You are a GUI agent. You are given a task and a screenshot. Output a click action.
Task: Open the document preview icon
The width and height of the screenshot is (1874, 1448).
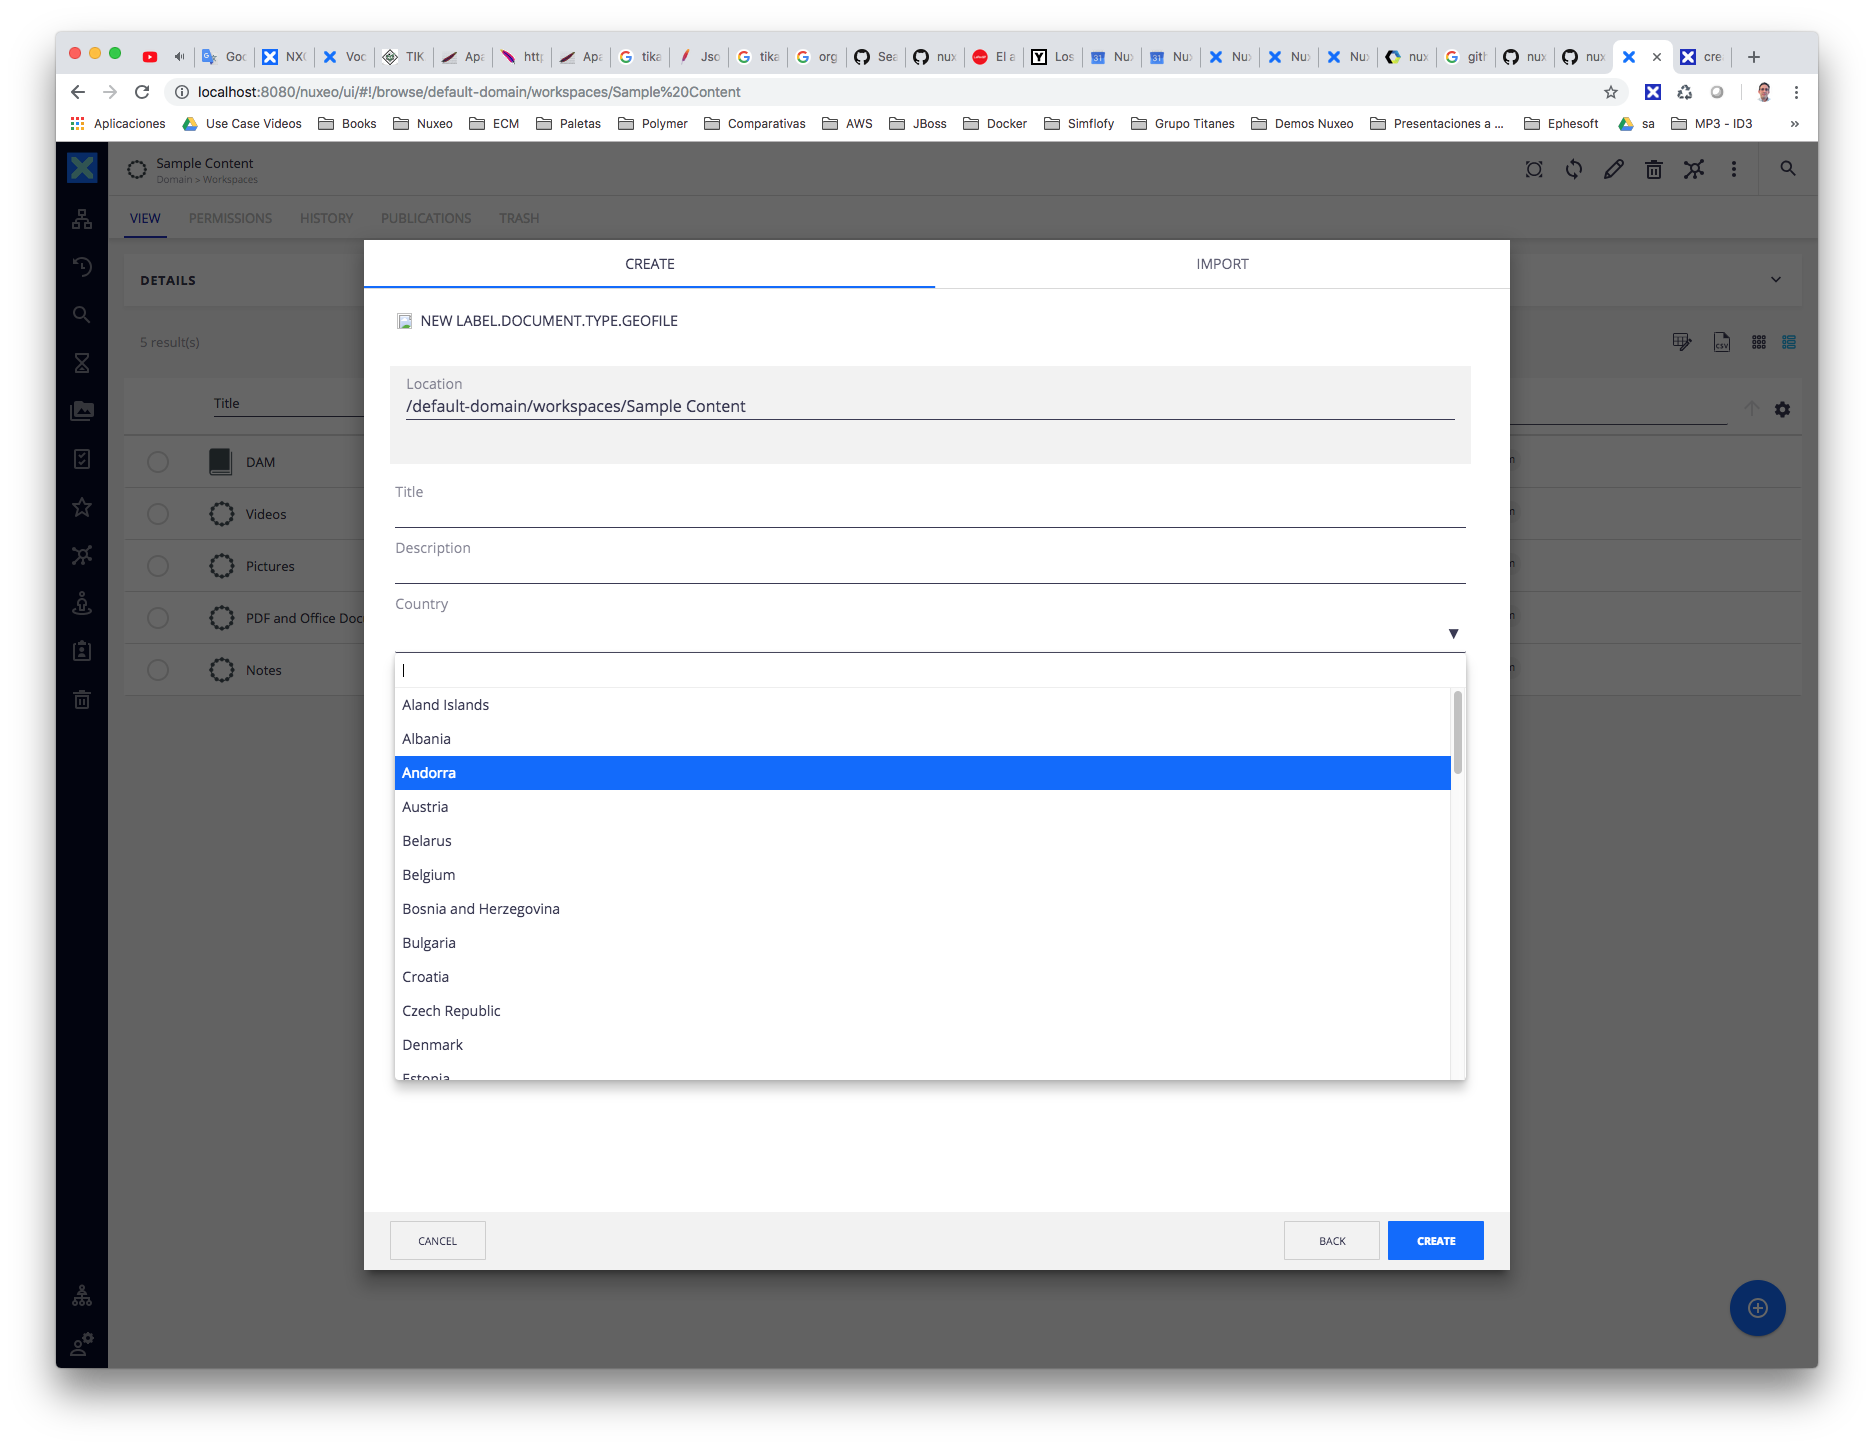click(1534, 169)
